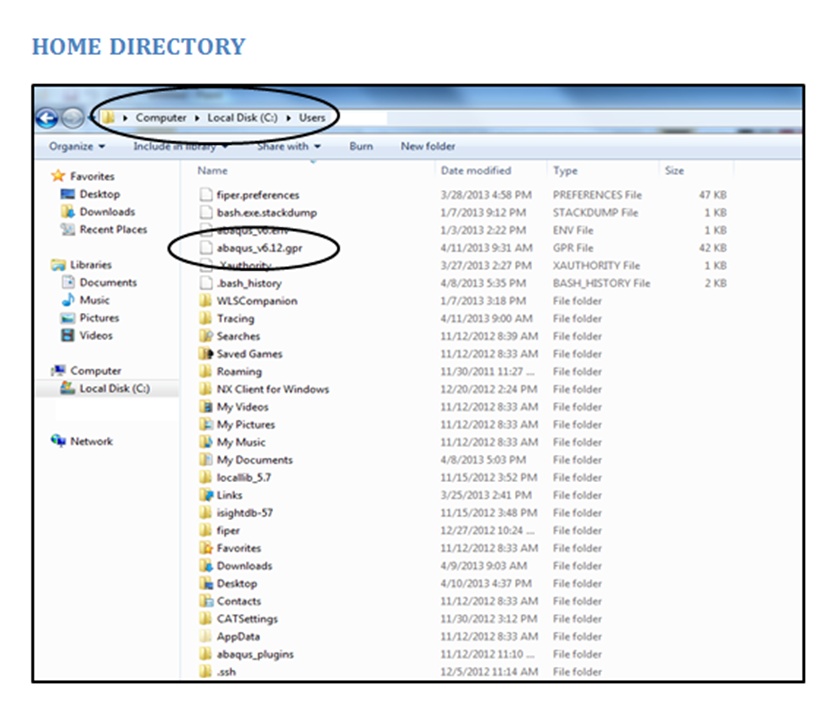
Task: Click Local Disk (C:) breadcrumb
Action: 243,118
